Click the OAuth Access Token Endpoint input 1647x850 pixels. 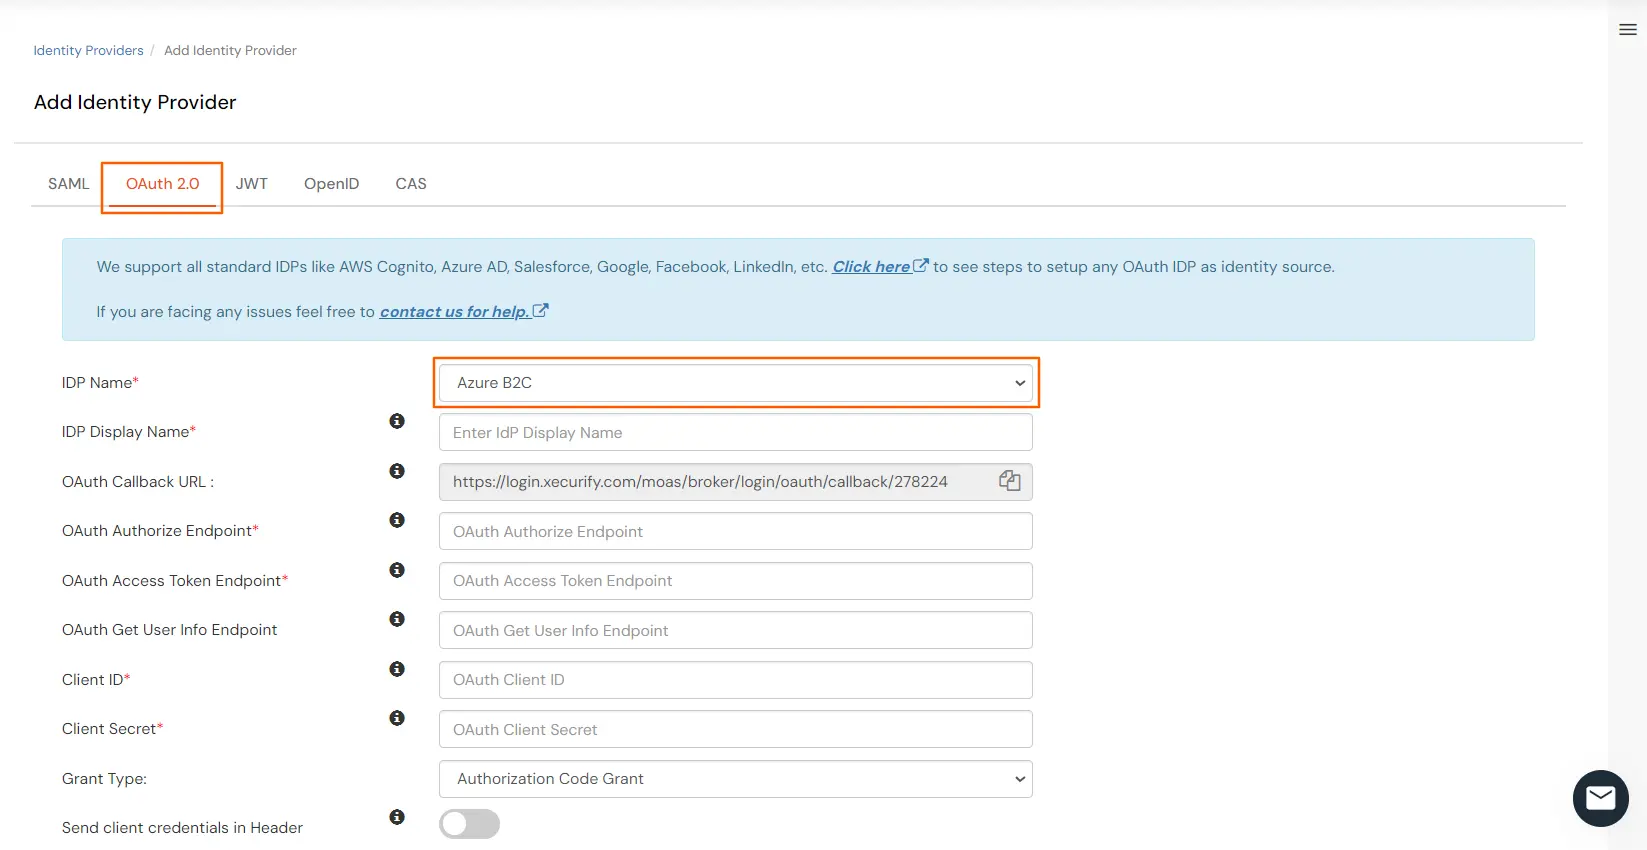click(736, 581)
